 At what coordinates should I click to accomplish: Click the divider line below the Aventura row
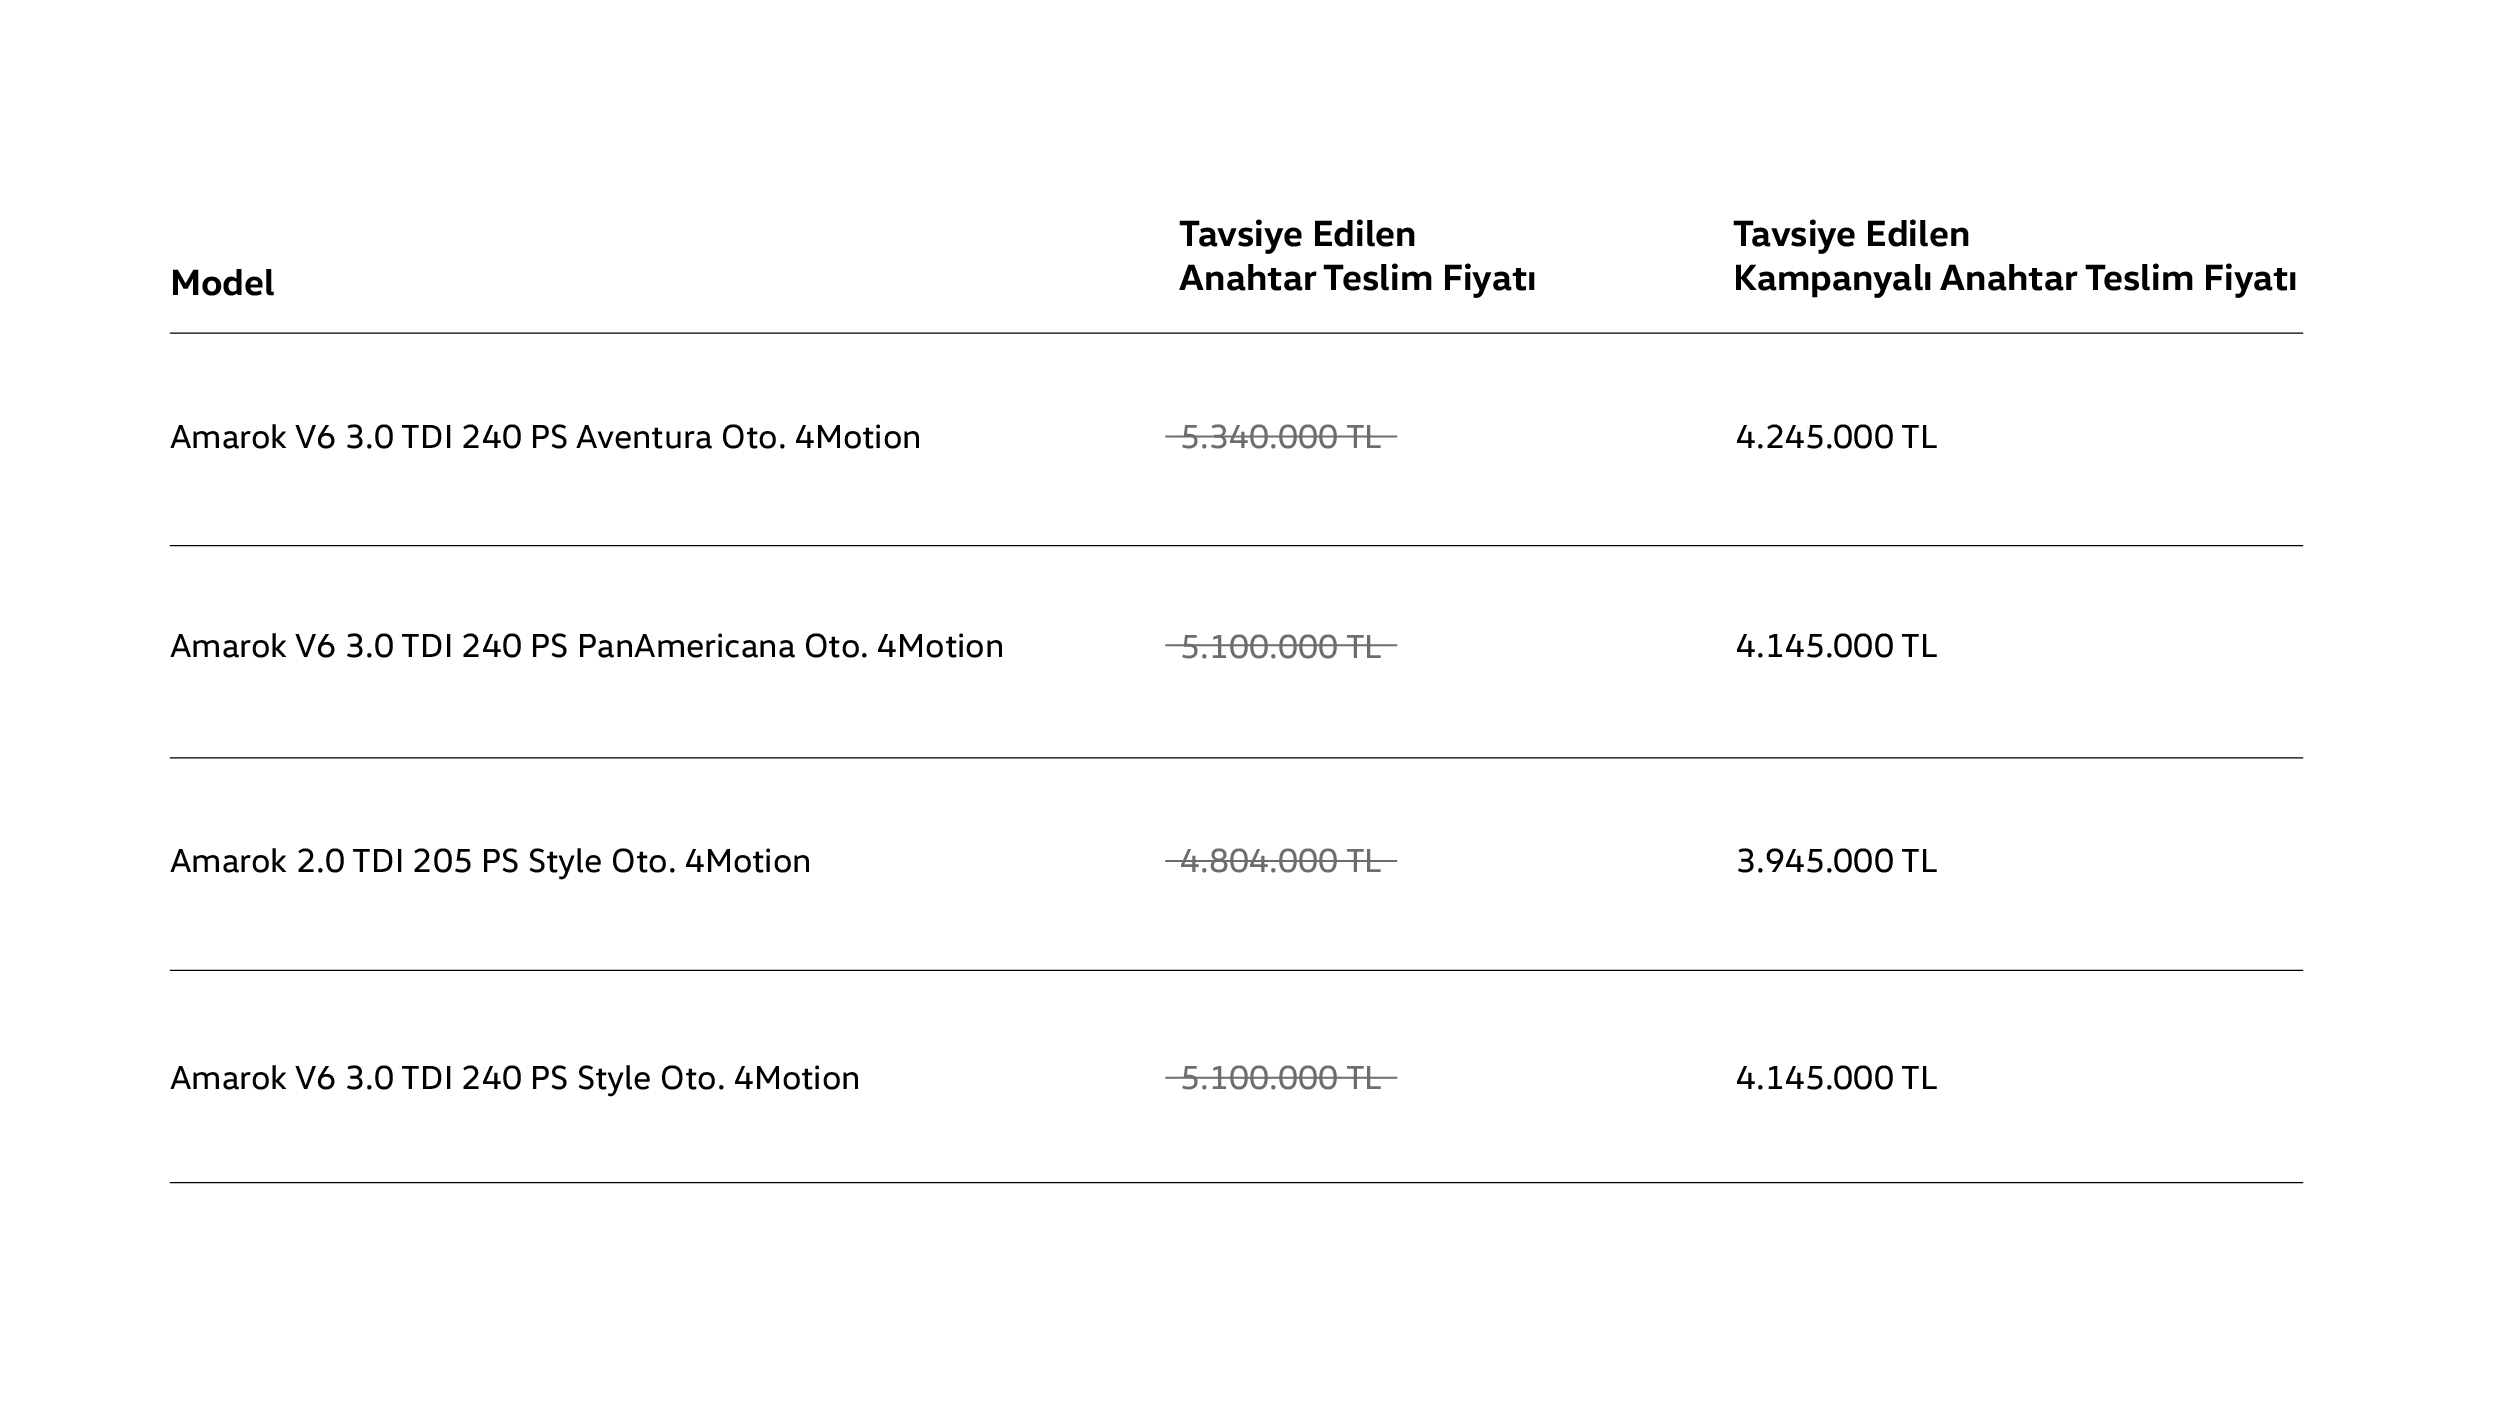tap(1236, 545)
